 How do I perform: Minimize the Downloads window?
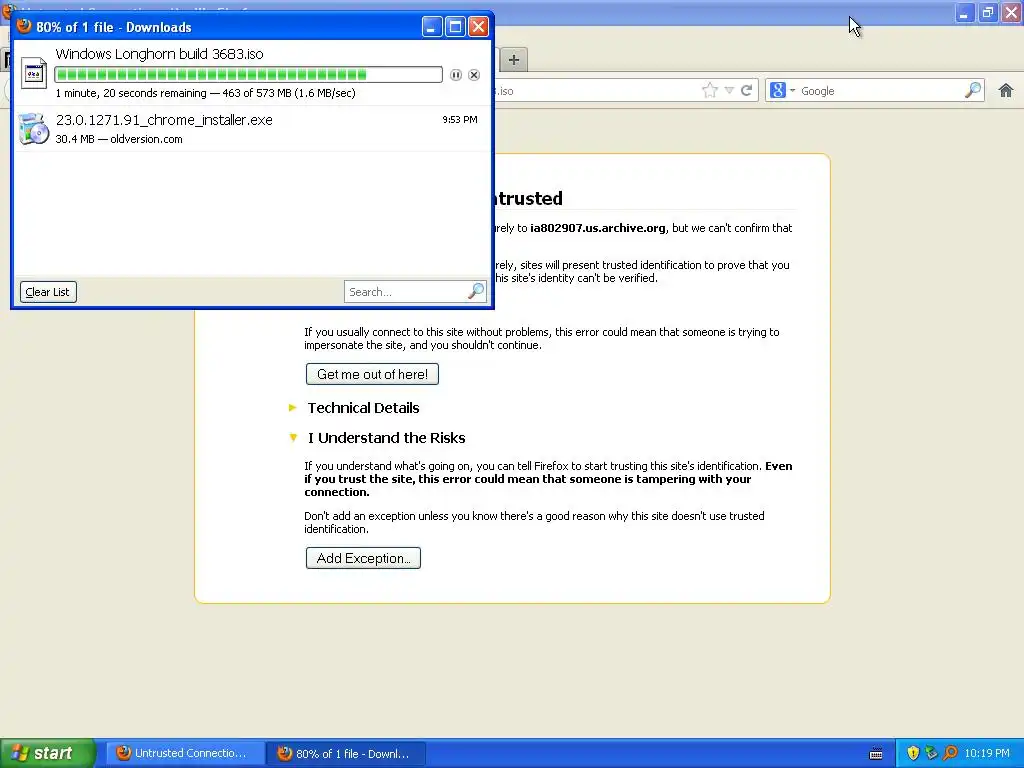pos(432,27)
